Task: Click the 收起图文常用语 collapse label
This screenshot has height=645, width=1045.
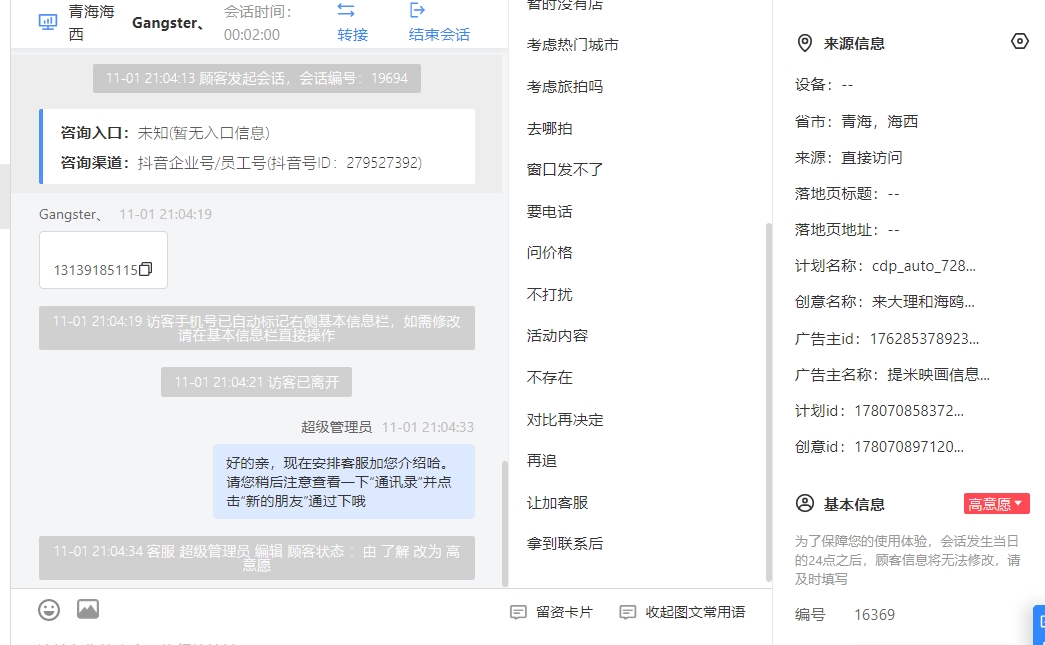Action: (x=695, y=612)
